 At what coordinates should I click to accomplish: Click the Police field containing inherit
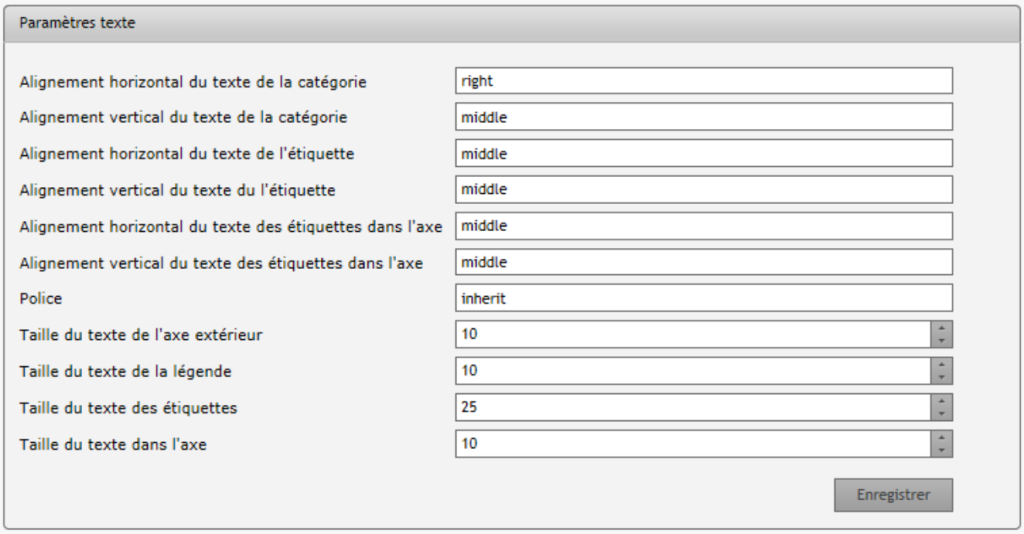703,298
